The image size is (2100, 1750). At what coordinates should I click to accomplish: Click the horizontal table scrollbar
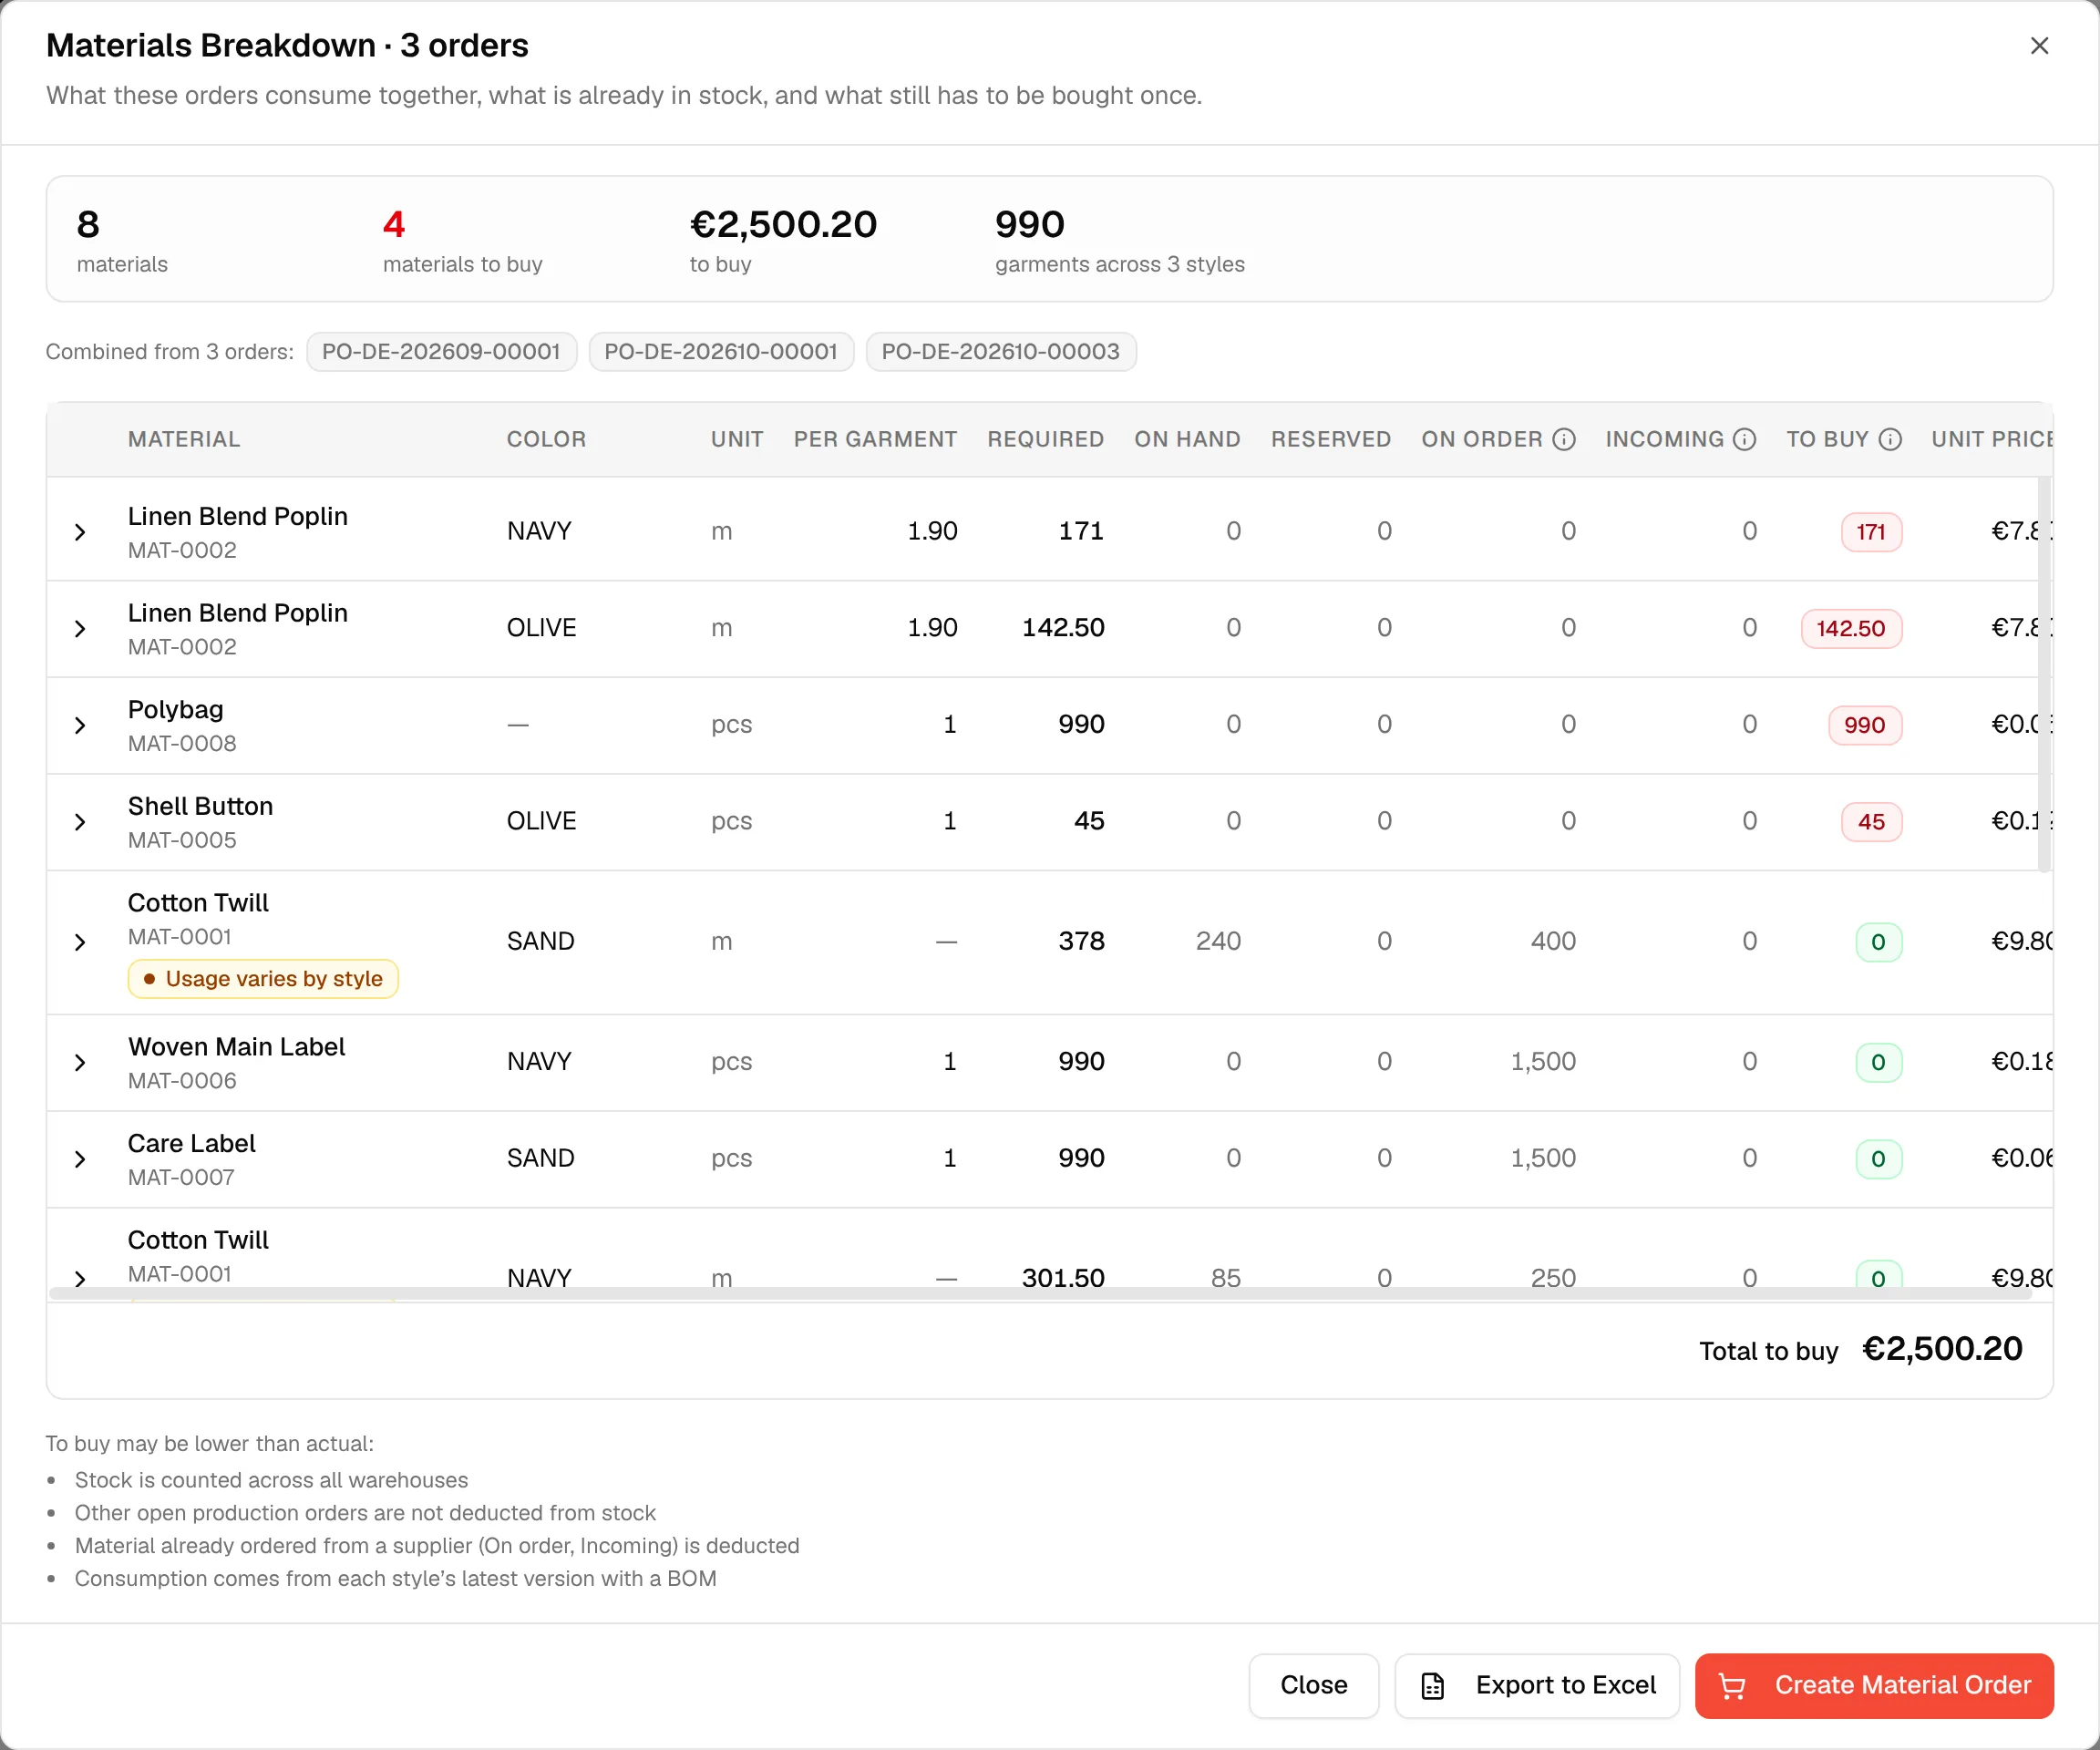(1040, 1294)
